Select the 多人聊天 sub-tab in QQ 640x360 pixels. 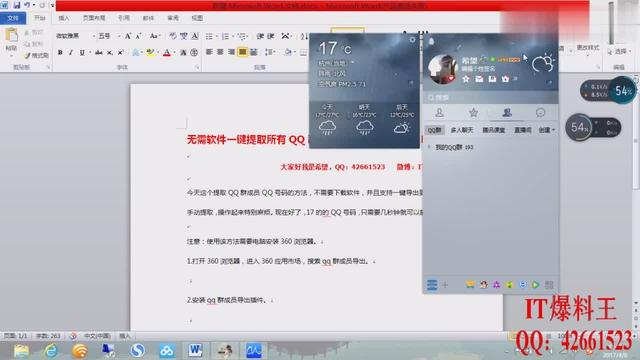[x=462, y=130]
